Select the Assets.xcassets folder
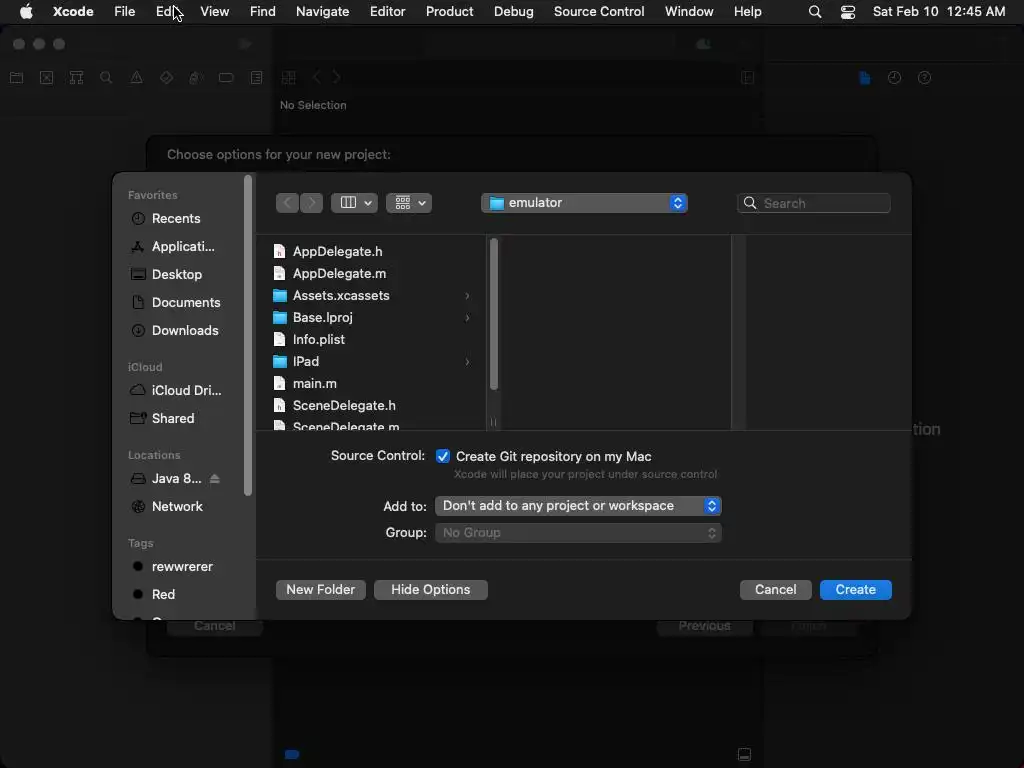The height and width of the screenshot is (768, 1024). (341, 296)
